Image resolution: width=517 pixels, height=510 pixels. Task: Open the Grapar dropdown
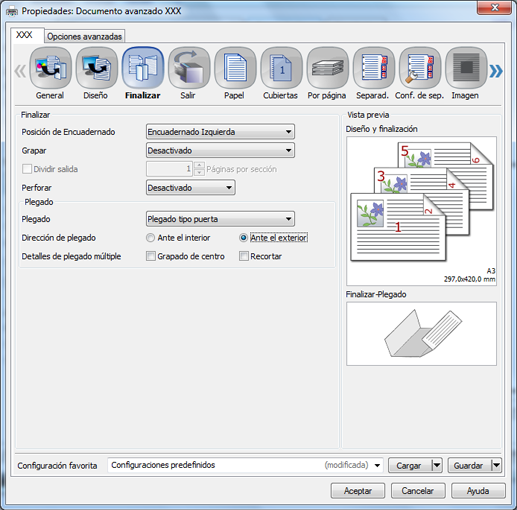tap(220, 150)
